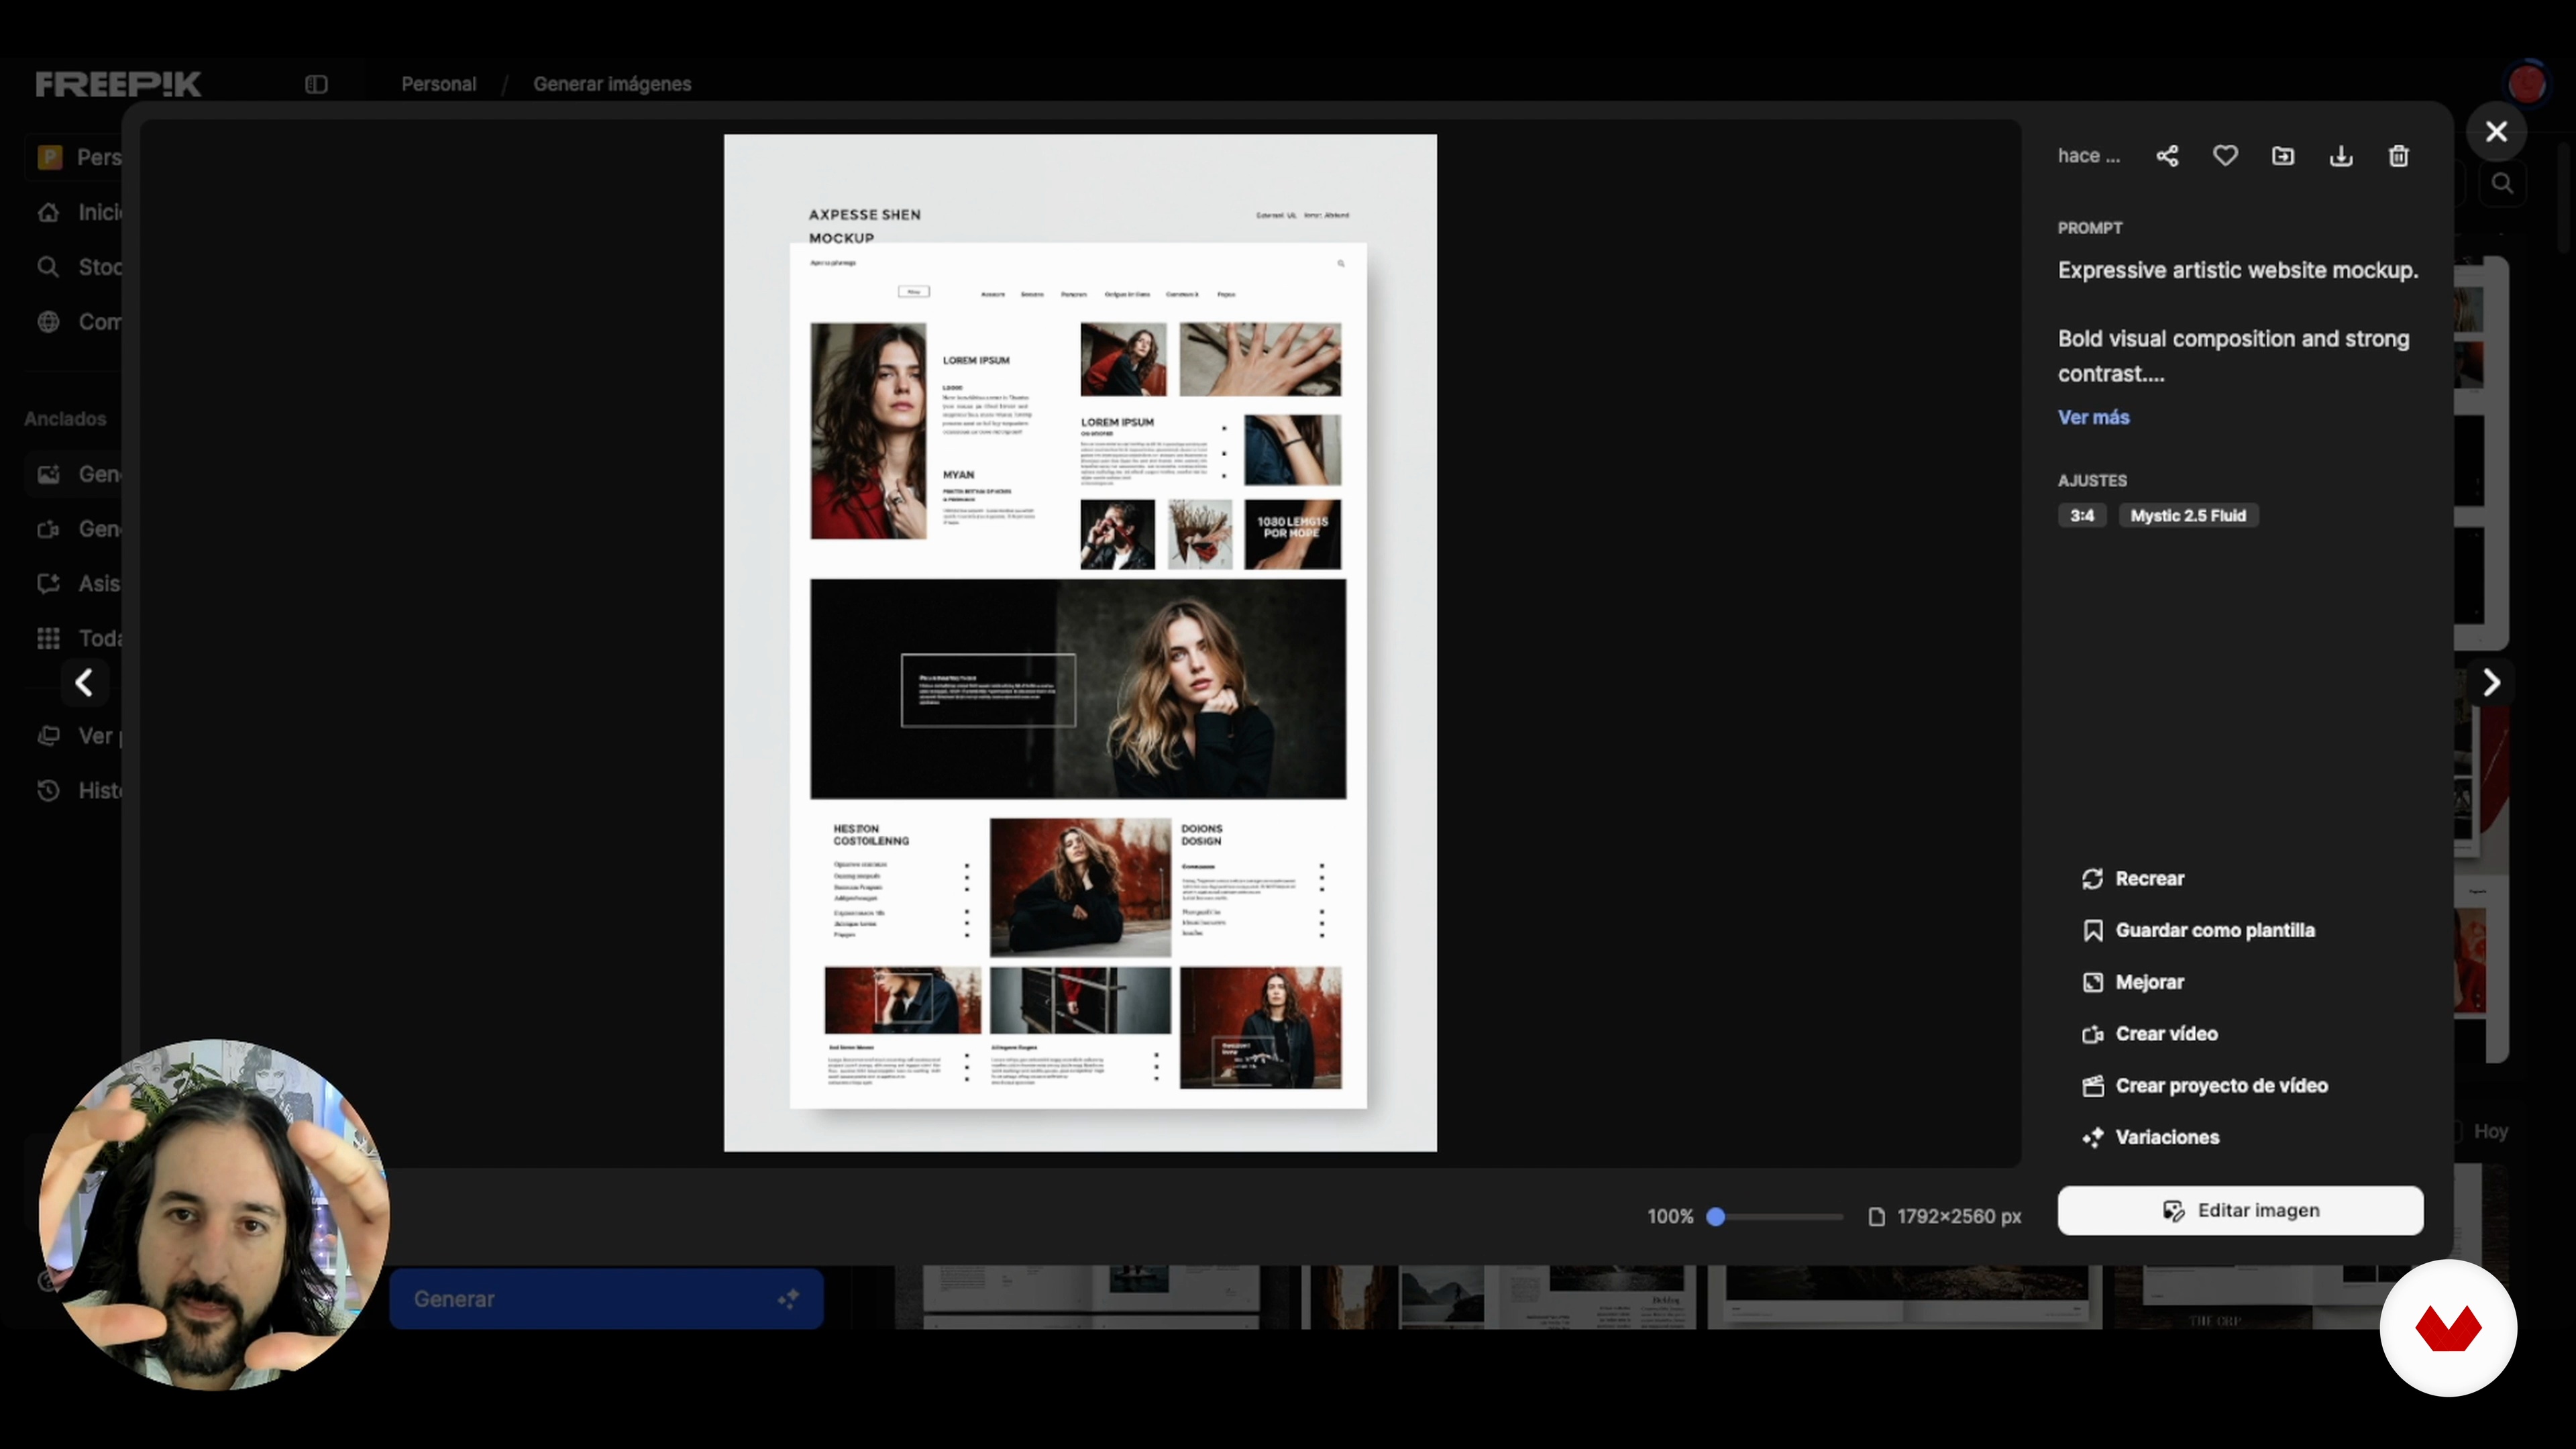Click the generated website mockup image
The width and height of the screenshot is (2576, 1449).
coord(1080,642)
